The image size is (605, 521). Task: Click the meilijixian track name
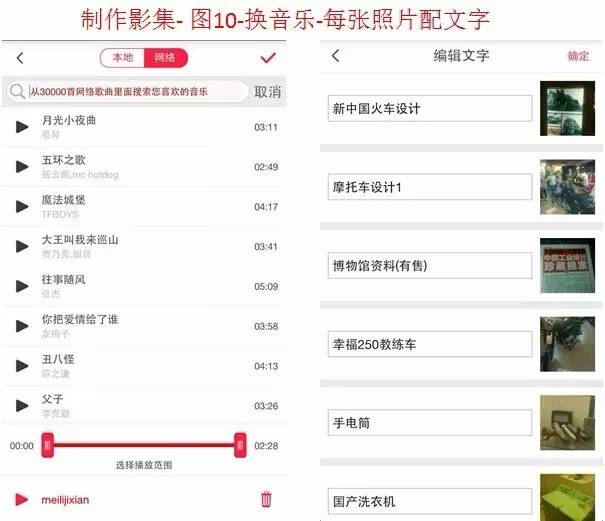65,500
